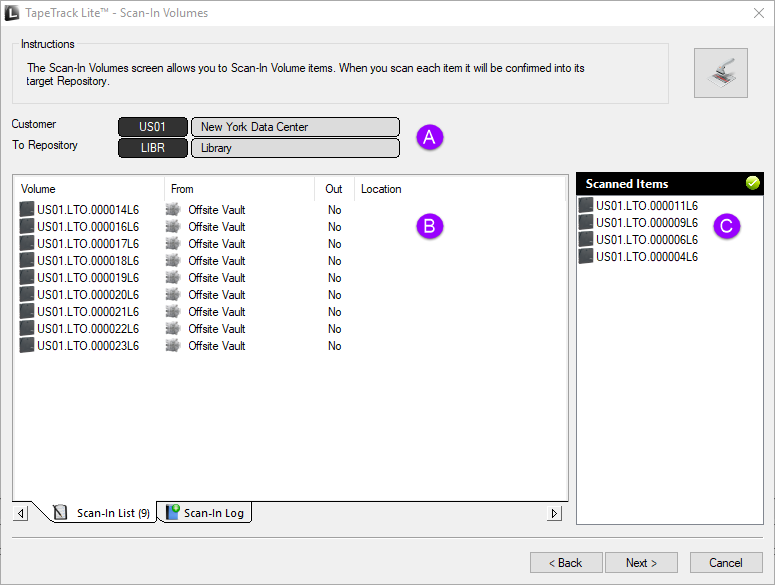The image size is (775, 585).
Task: Click the New York Data Center field
Action: [x=295, y=126]
